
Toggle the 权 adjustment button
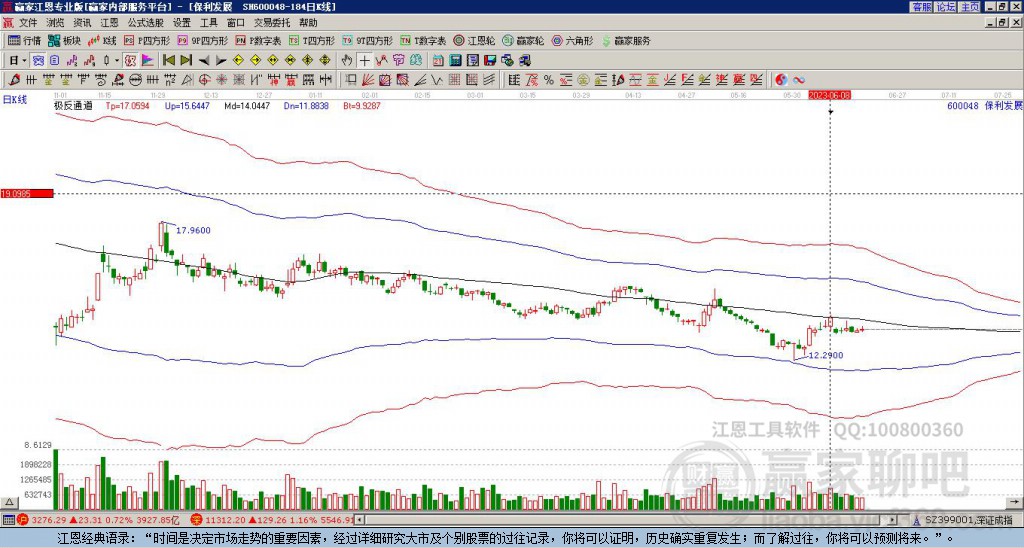(x=130, y=61)
